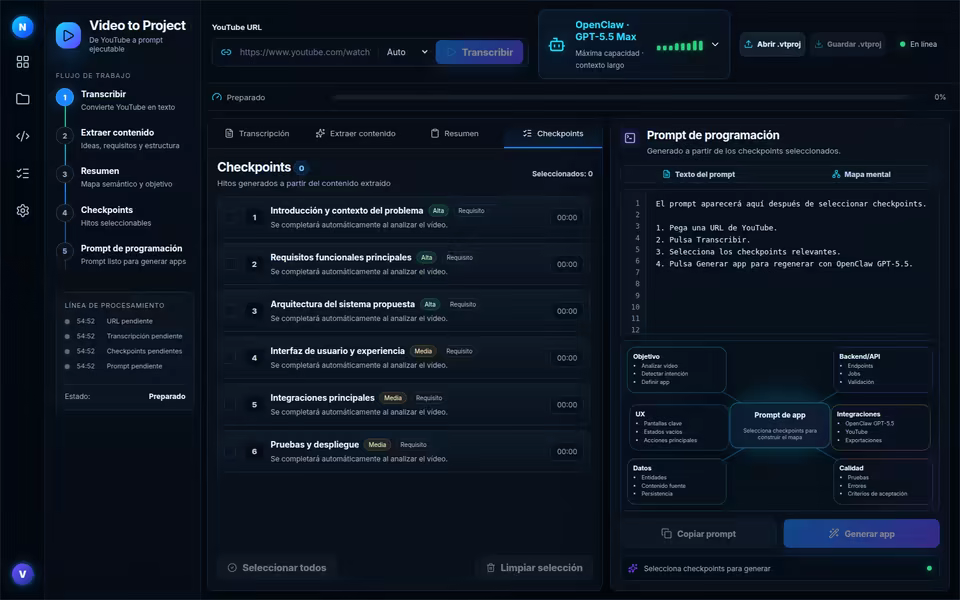Viewport: 960px width, 600px height.
Task: Open the dashboard grid icon in sidebar
Action: coord(23,62)
